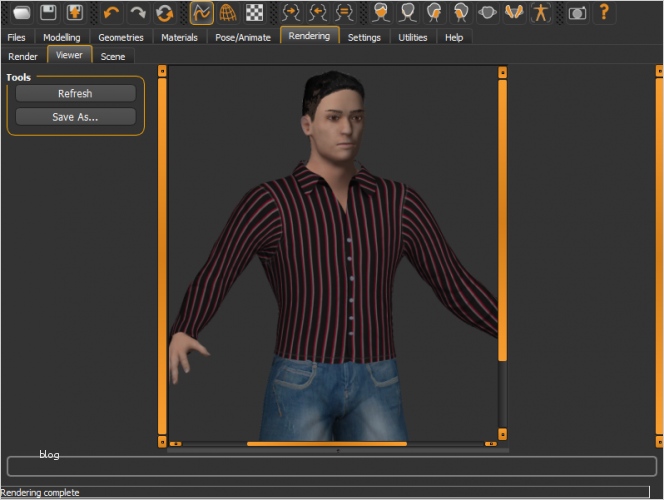Click the Export icon
Viewport: 664px width, 500px height.
(x=74, y=13)
